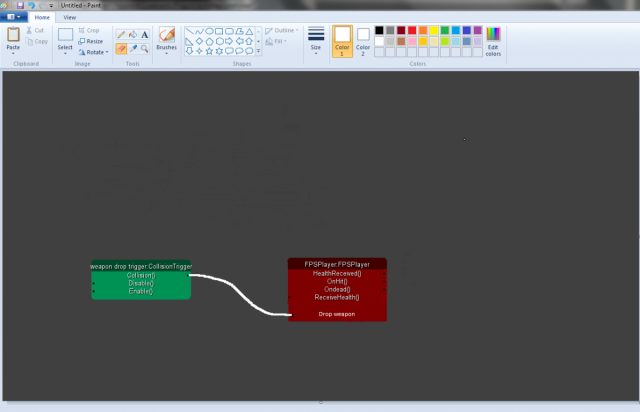Switch to the View tab

(69, 17)
